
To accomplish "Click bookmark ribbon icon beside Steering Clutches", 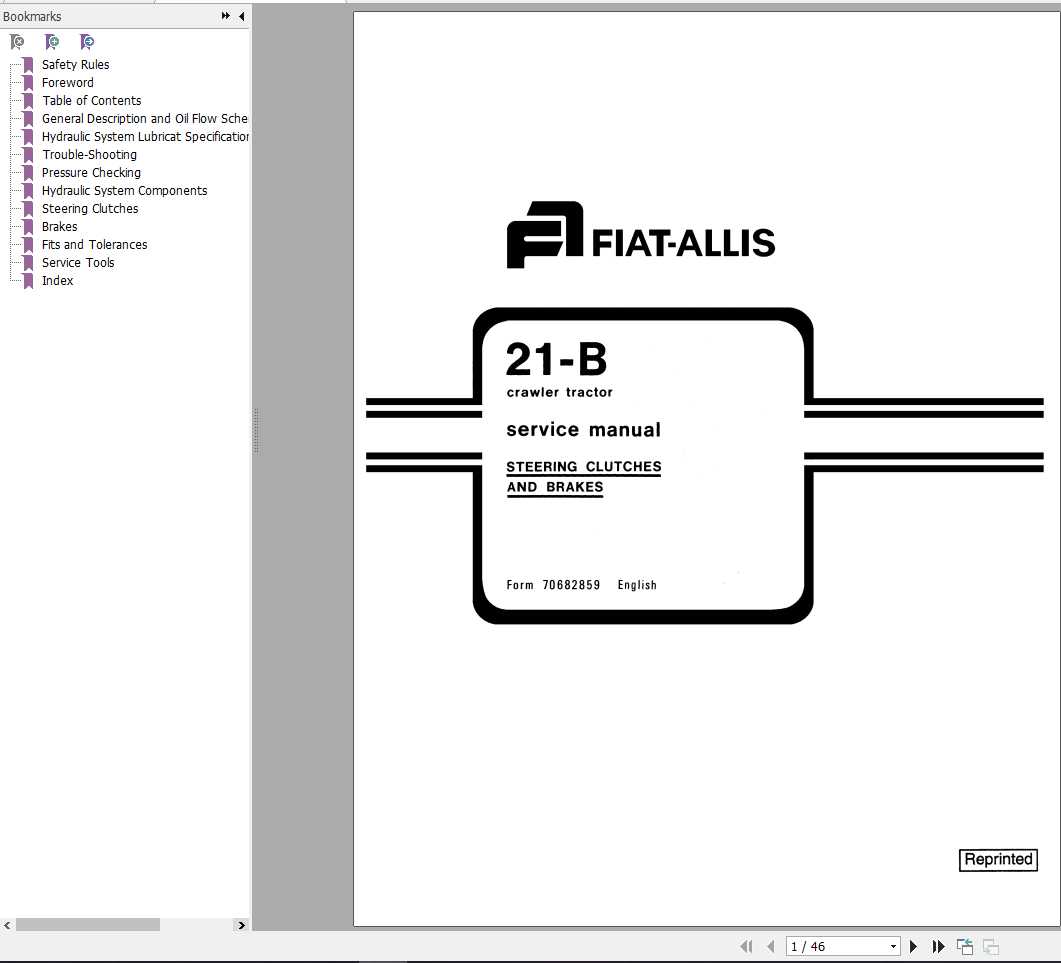I will 28,209.
